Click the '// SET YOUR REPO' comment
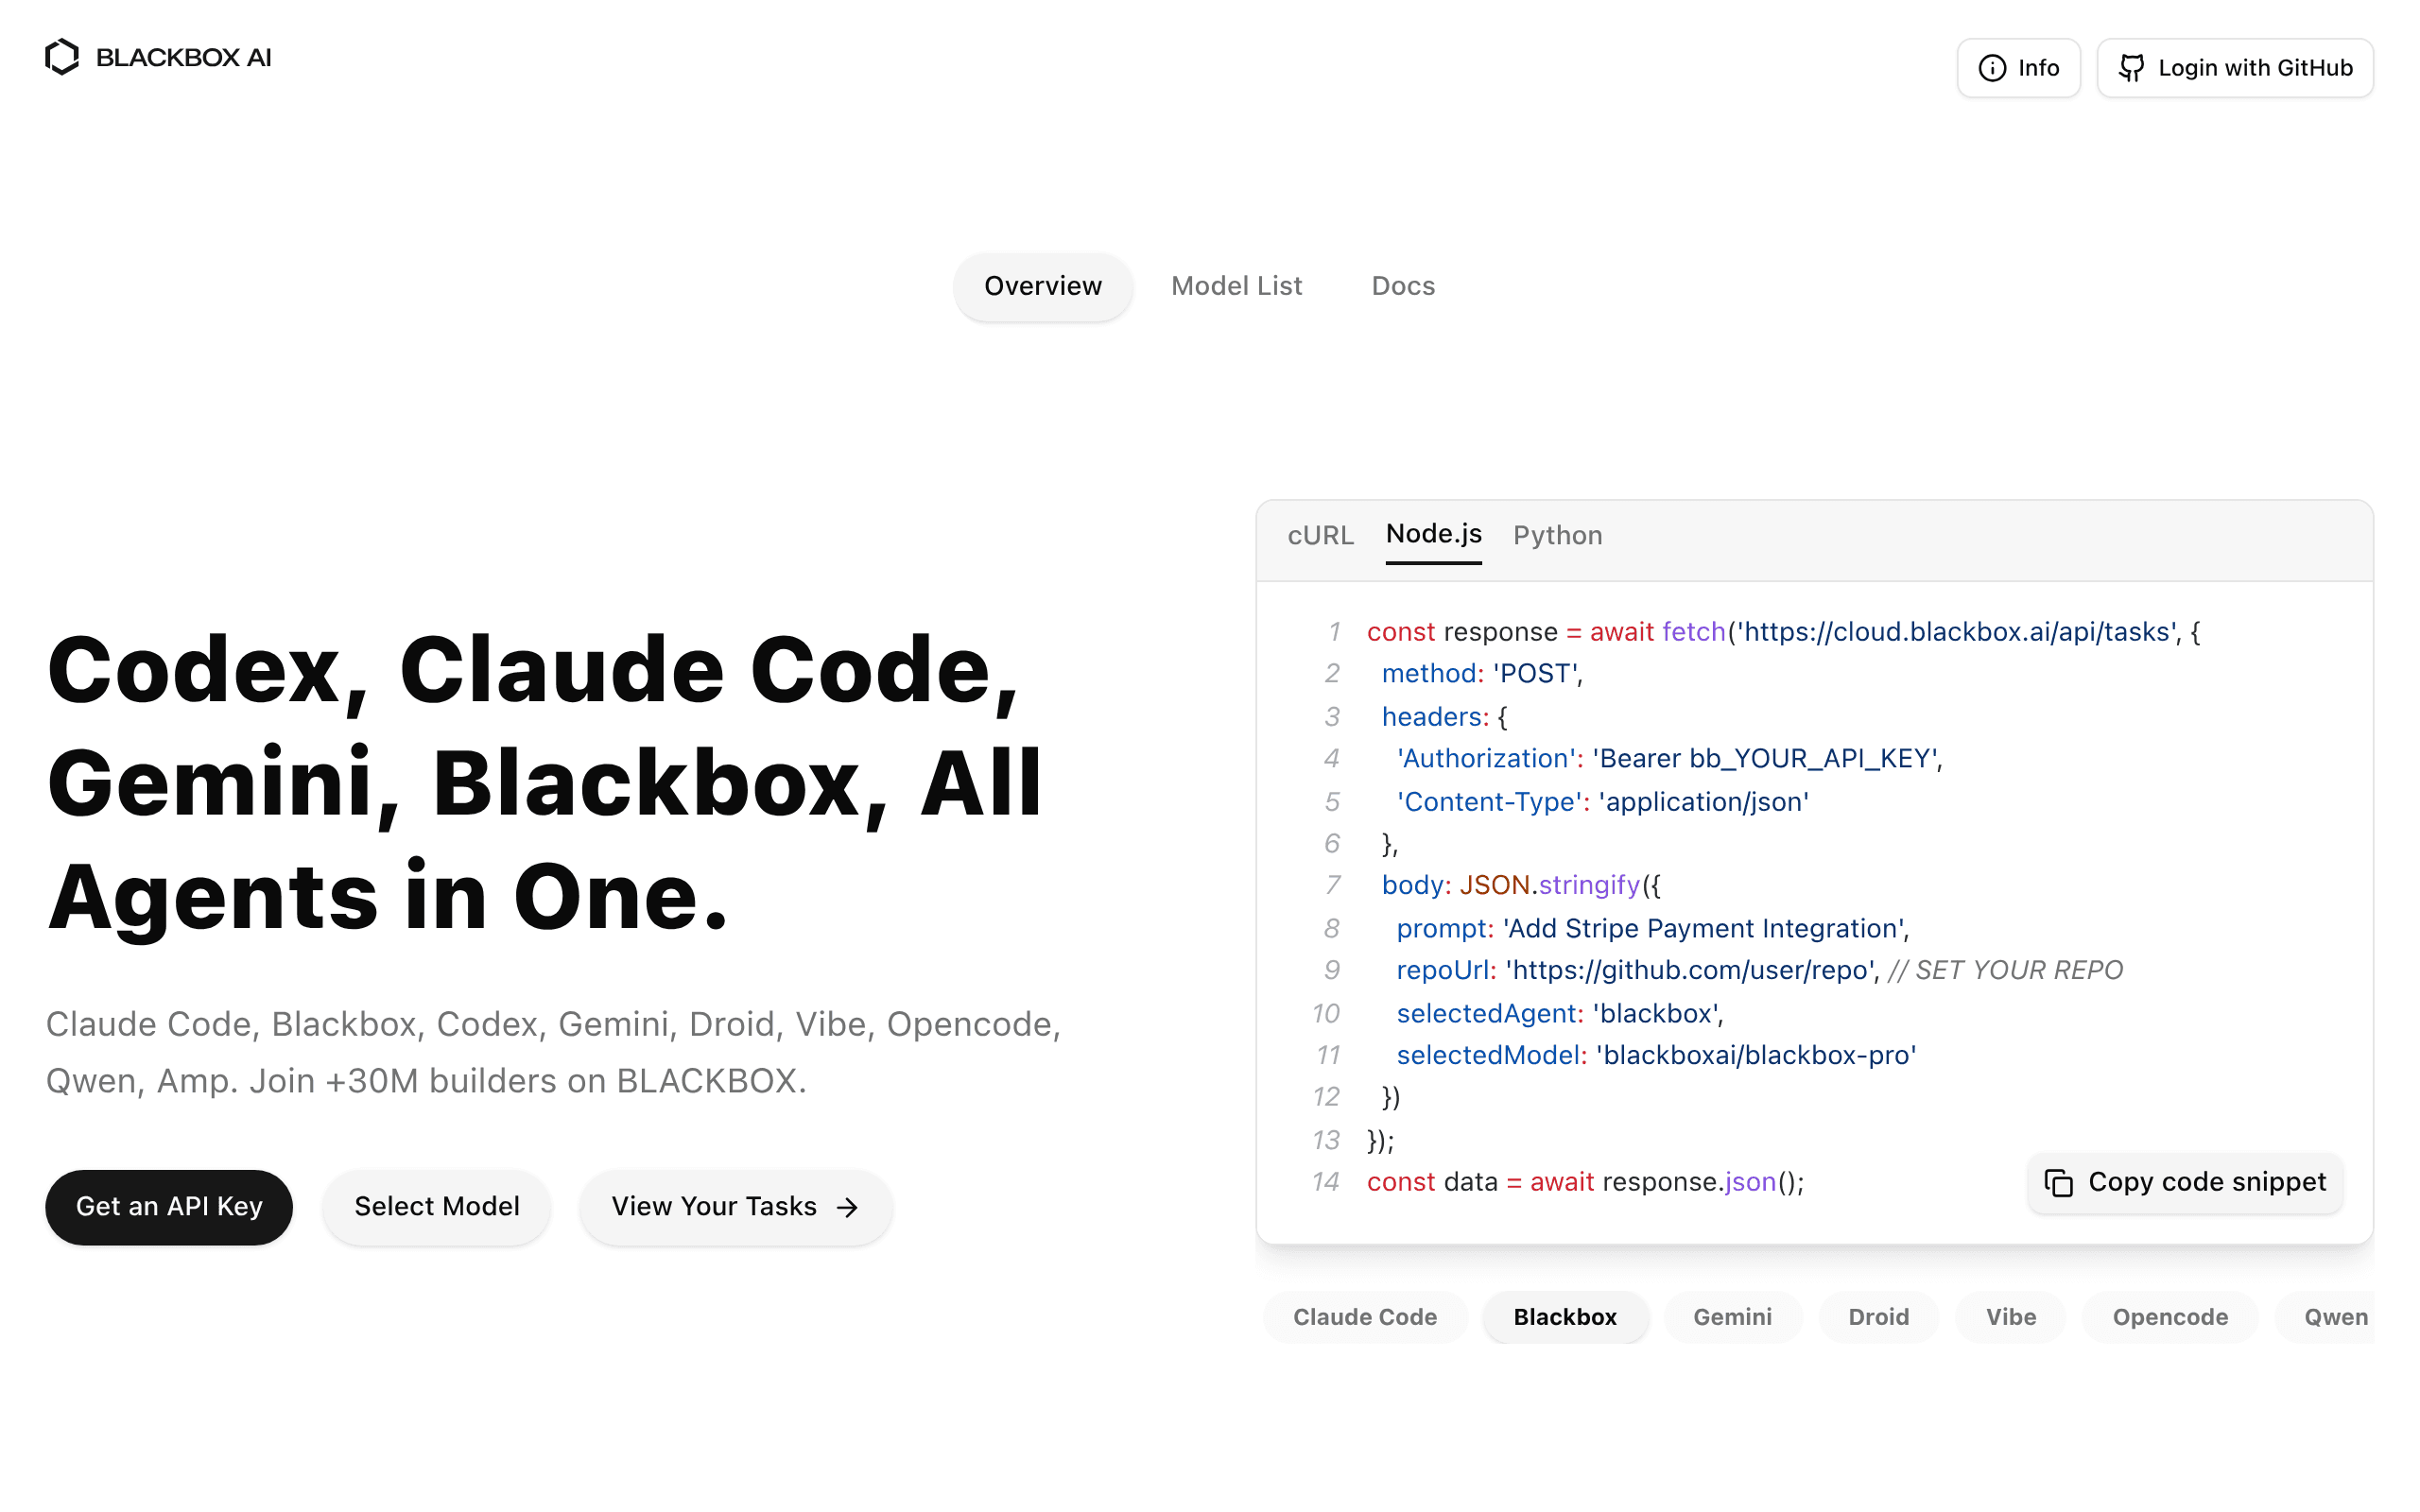2420x1512 pixels. coord(2005,971)
